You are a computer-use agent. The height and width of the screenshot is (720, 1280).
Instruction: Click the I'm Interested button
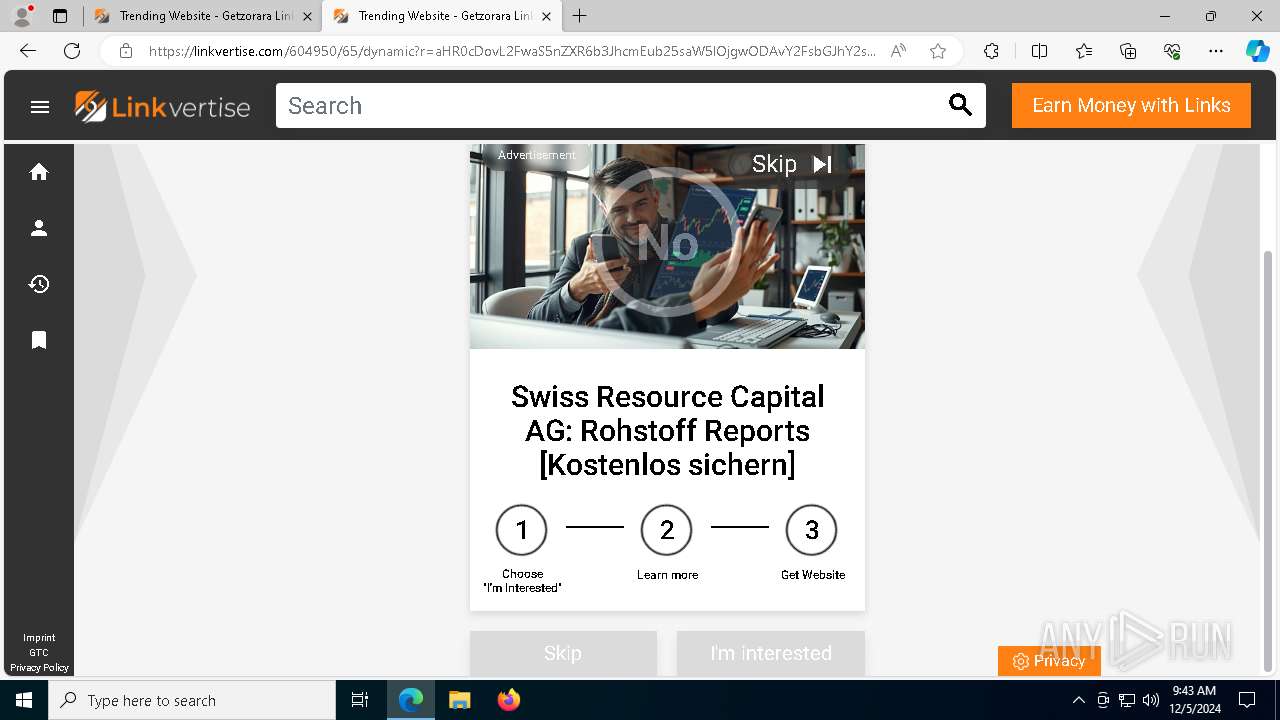771,653
